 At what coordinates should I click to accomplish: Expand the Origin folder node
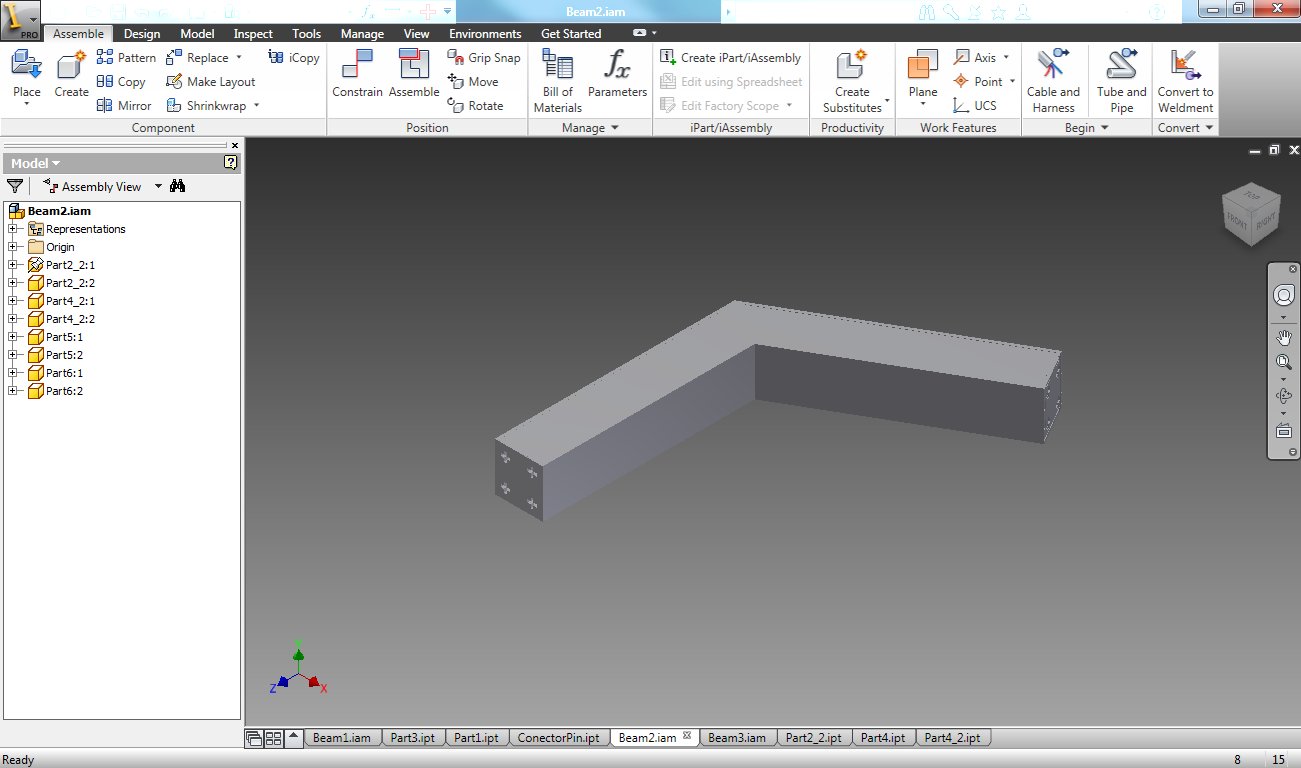tap(13, 247)
